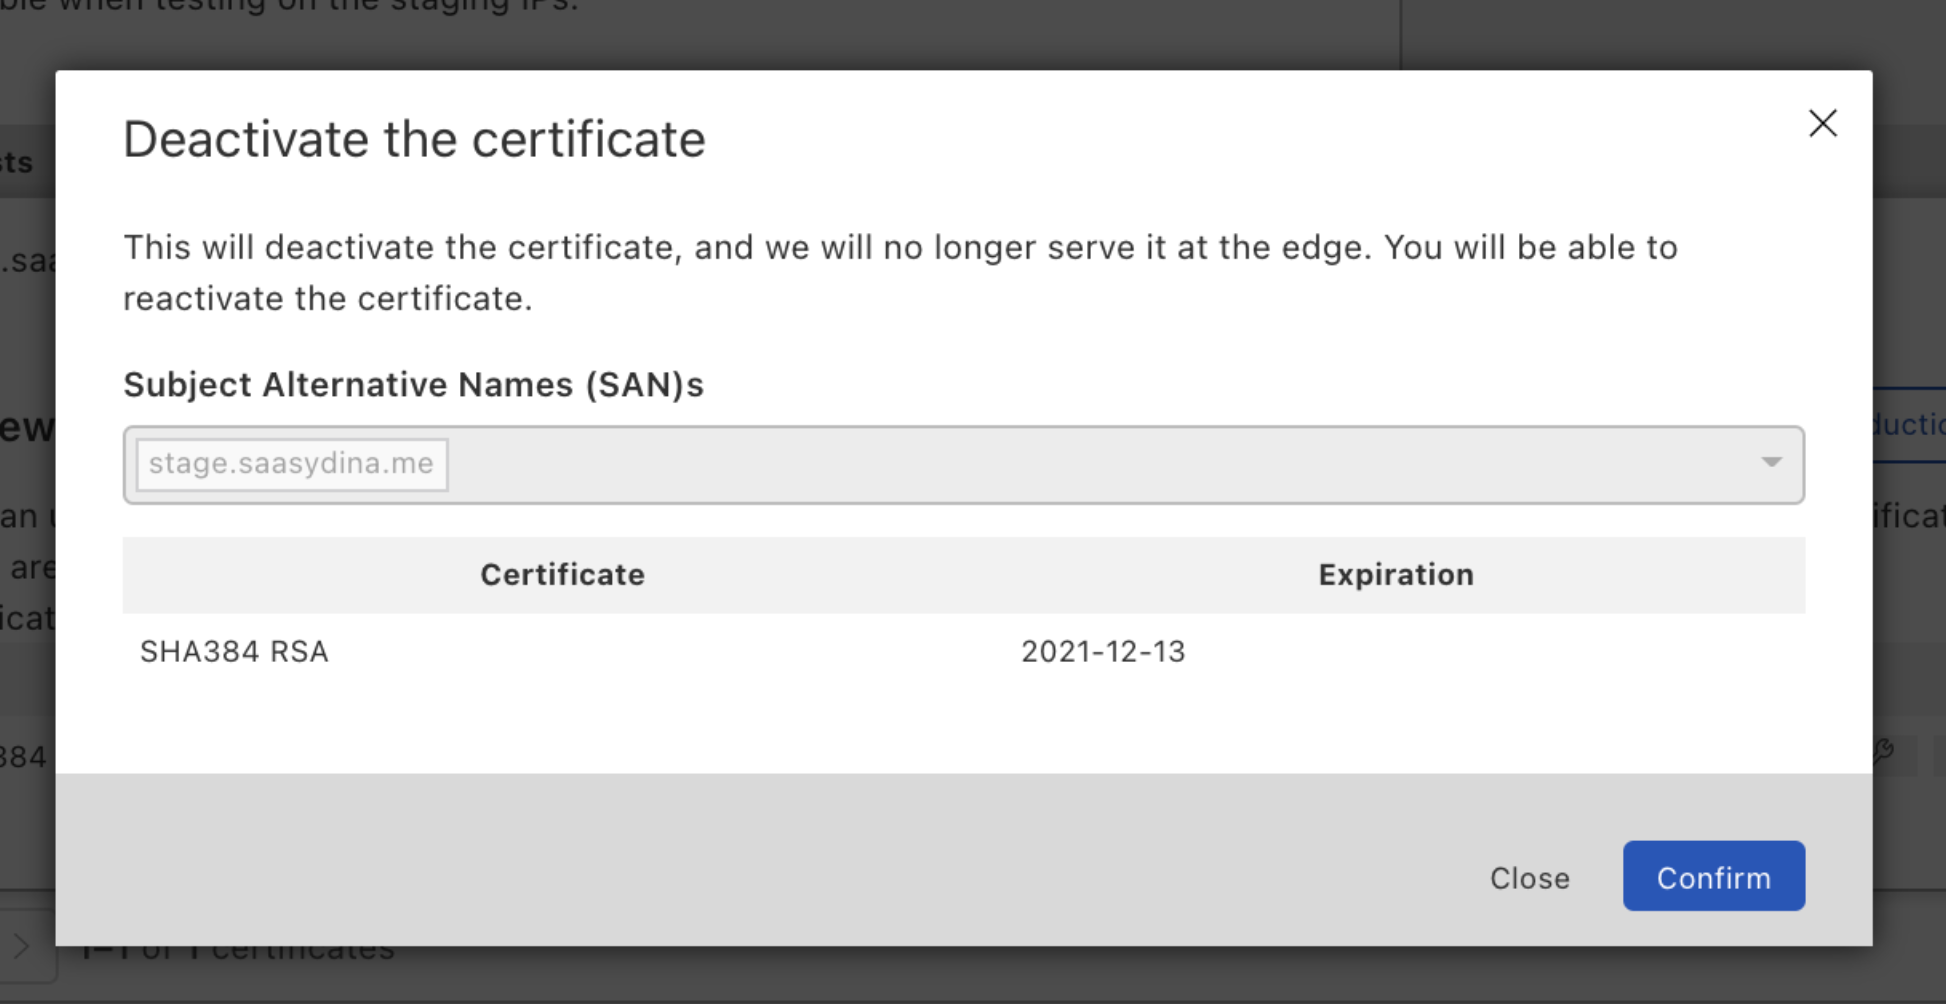Viewport: 1946px width, 1004px height.
Task: Select the SHA384 RSA certificate row
Action: point(963,652)
